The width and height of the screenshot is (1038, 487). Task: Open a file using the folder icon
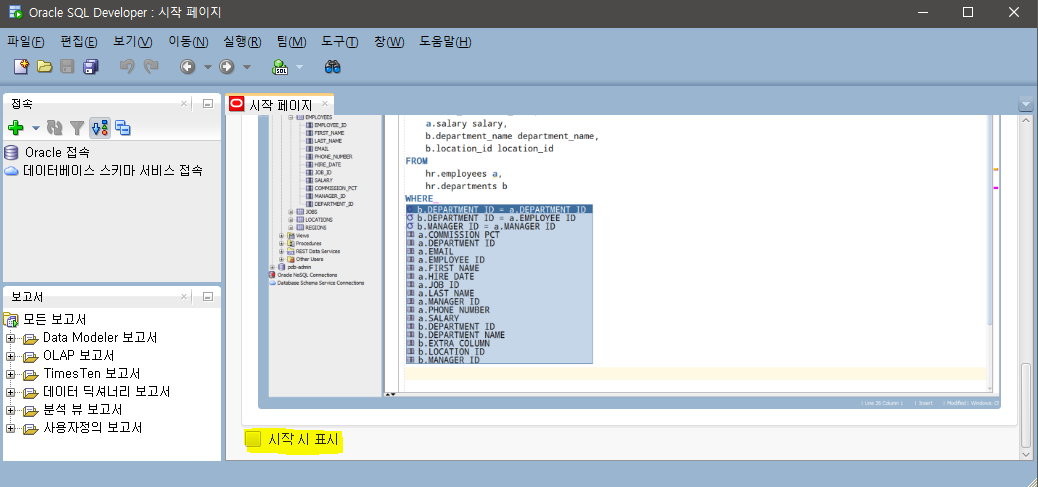[44, 67]
